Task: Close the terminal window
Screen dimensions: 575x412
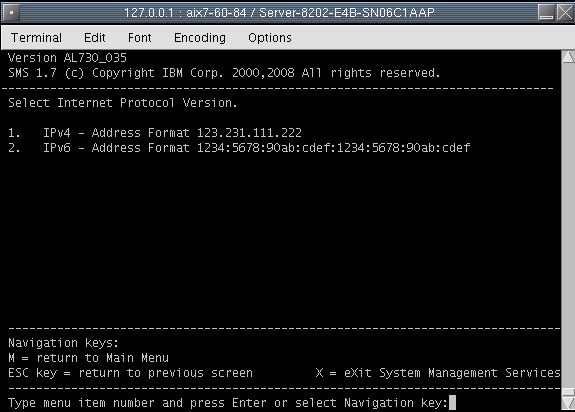Action: click(x=565, y=12)
